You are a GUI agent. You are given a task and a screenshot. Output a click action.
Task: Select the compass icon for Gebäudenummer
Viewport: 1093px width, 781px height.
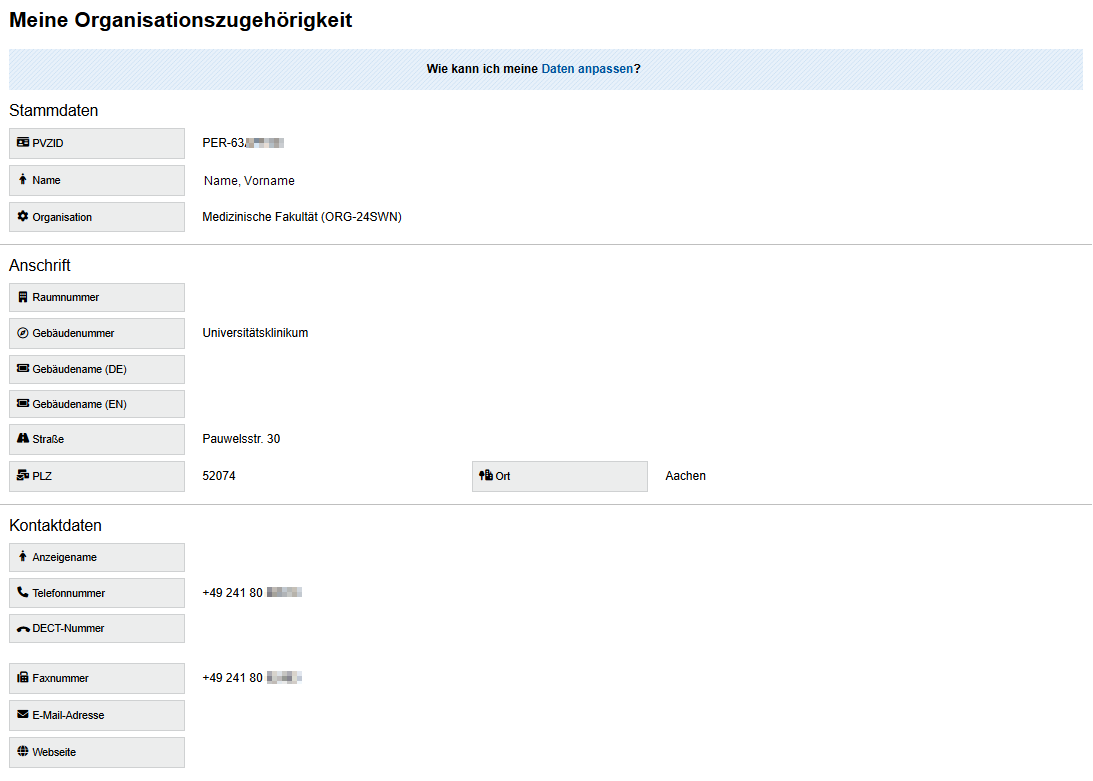click(x=22, y=333)
